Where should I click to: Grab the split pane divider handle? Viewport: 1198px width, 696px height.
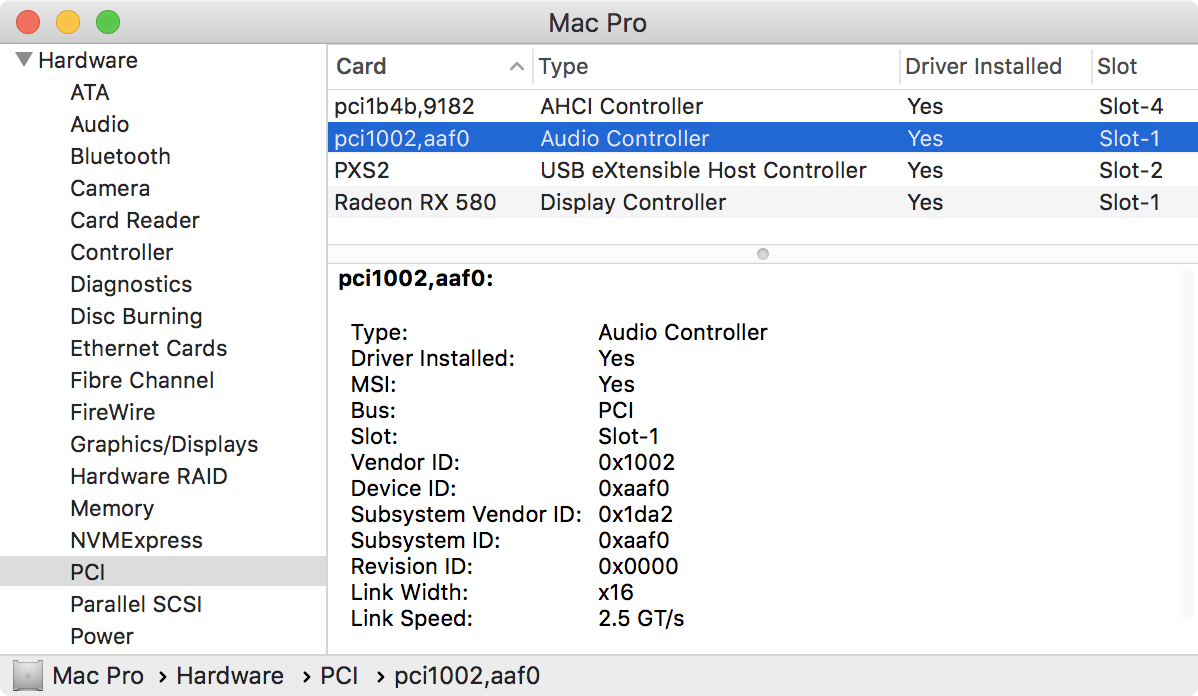[763, 254]
